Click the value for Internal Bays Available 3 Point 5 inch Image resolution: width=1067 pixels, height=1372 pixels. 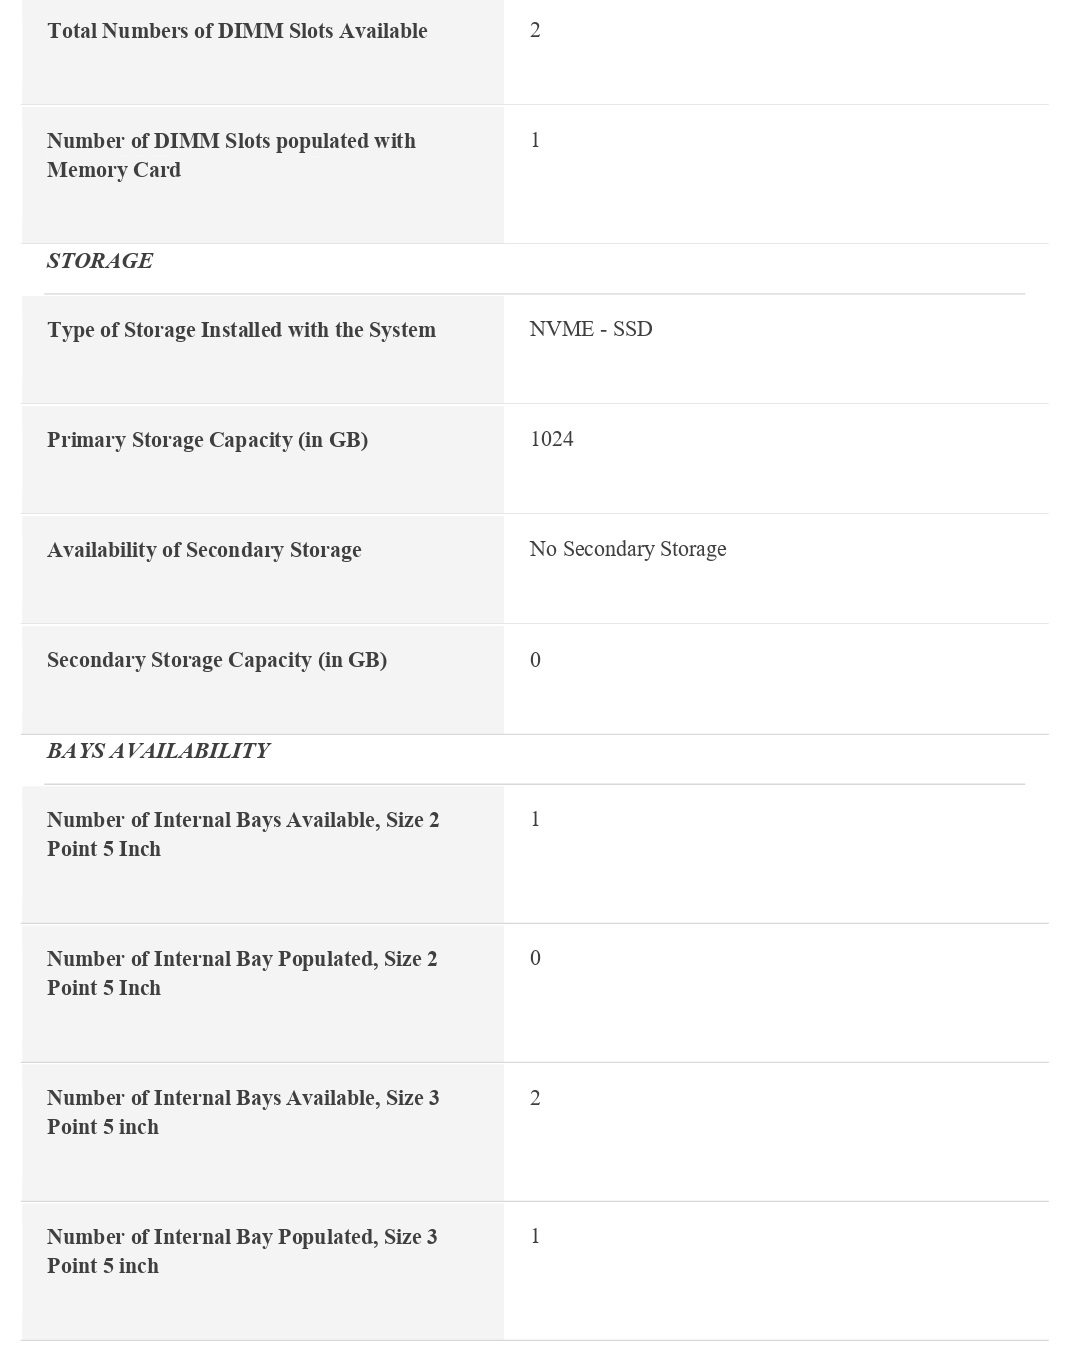tap(535, 1098)
